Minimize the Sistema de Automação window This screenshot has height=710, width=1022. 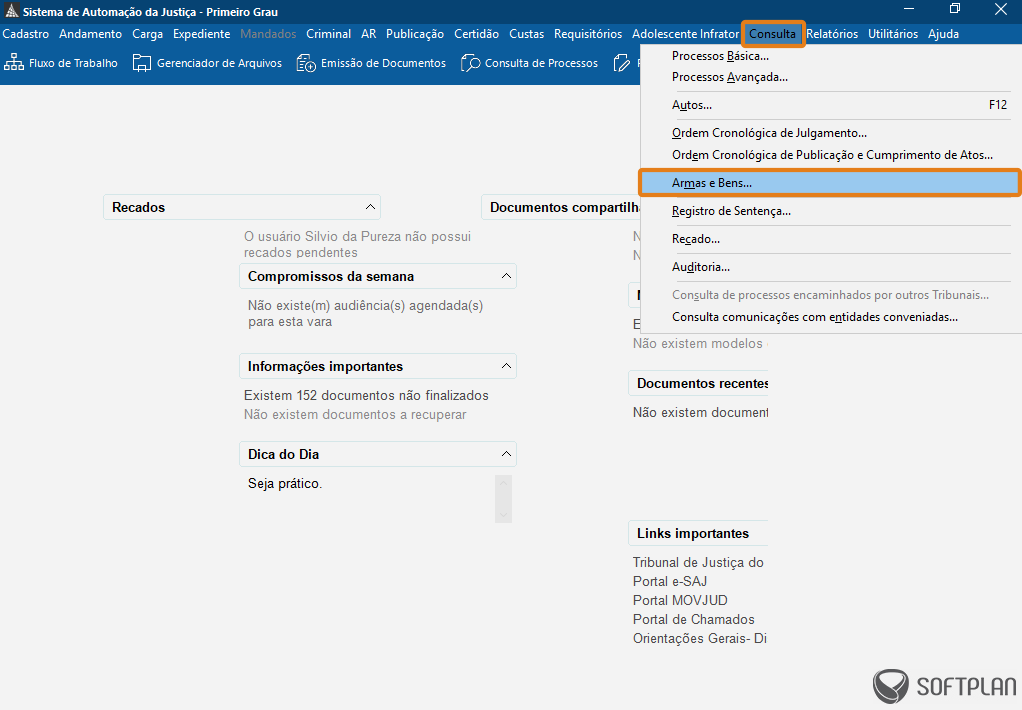(x=909, y=8)
